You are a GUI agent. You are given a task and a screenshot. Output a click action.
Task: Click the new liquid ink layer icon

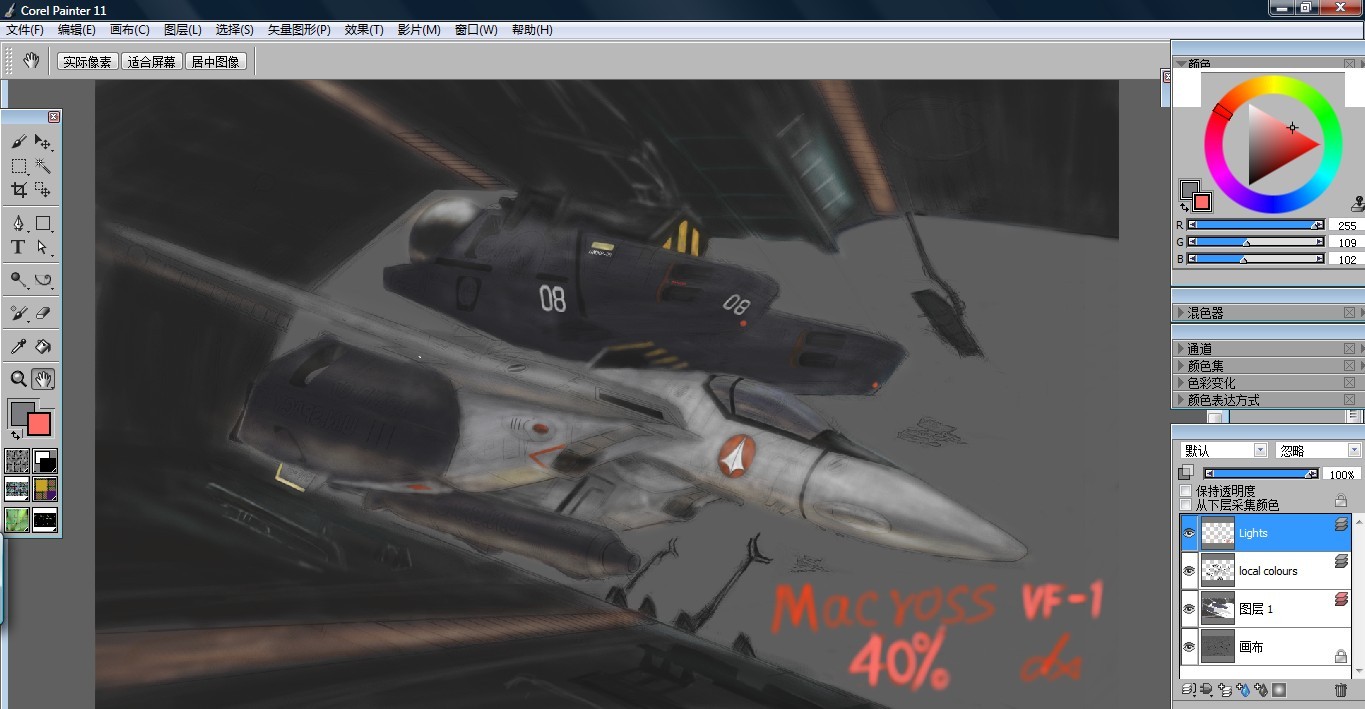[1261, 690]
